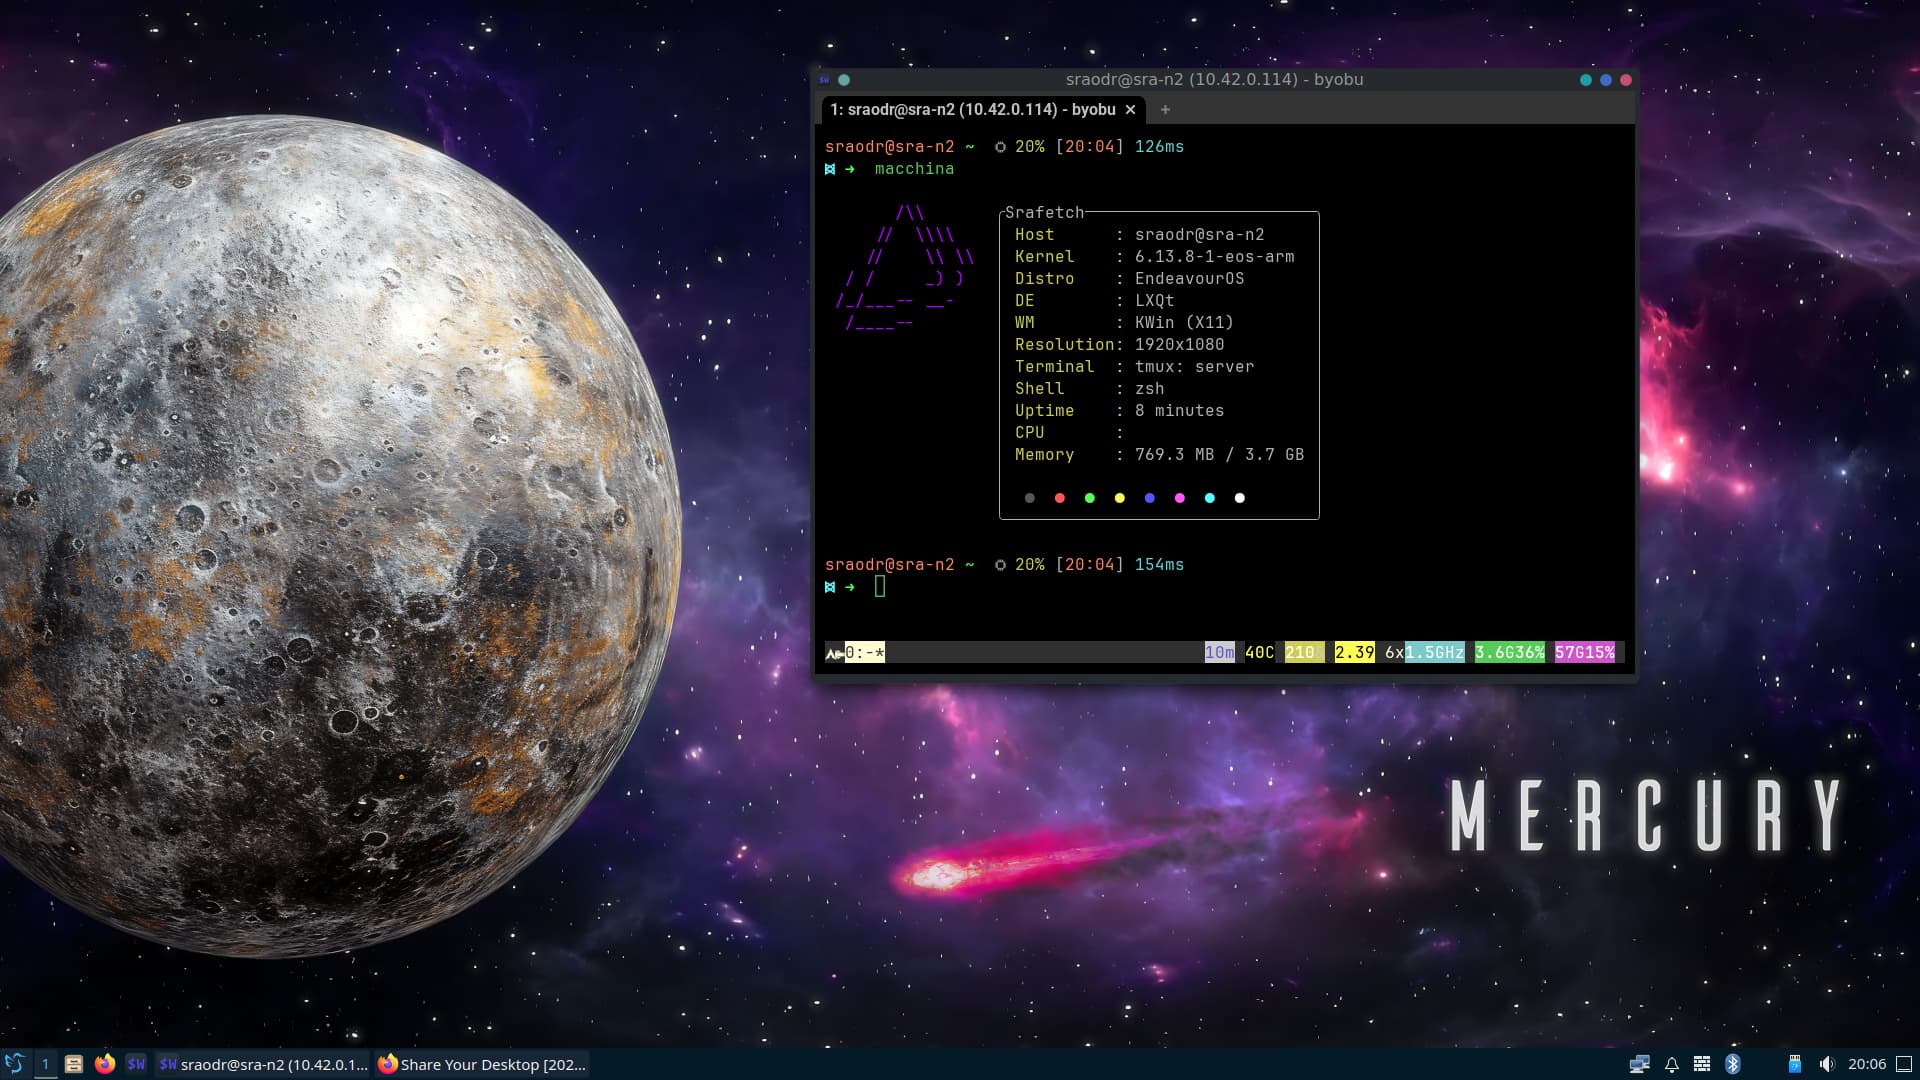Click the Terminal value 'tmux: server'
Screen dimensions: 1920x1080
pos(1194,367)
